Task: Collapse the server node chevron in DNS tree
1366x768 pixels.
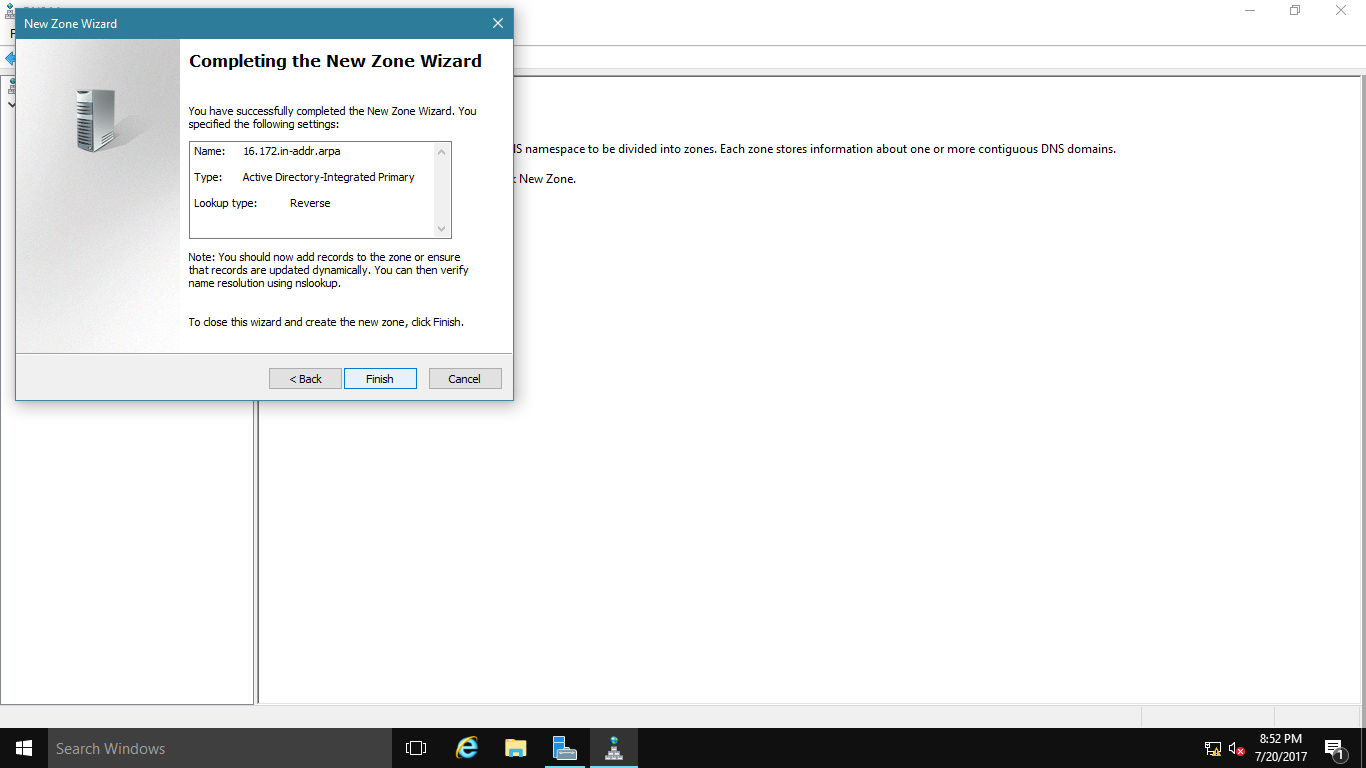Action: tap(11, 104)
